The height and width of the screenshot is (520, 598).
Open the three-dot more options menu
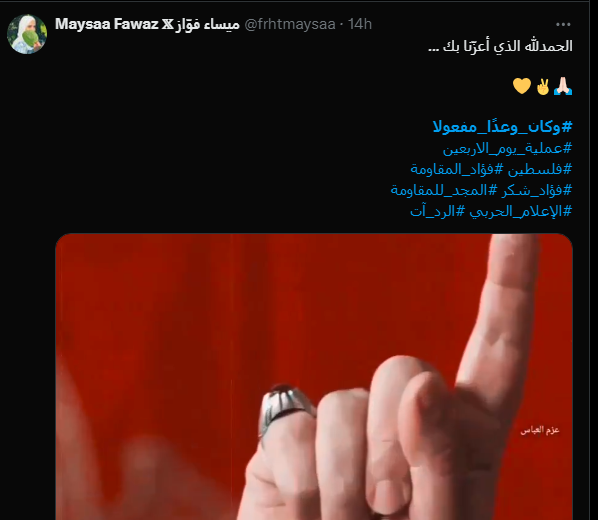[563, 24]
